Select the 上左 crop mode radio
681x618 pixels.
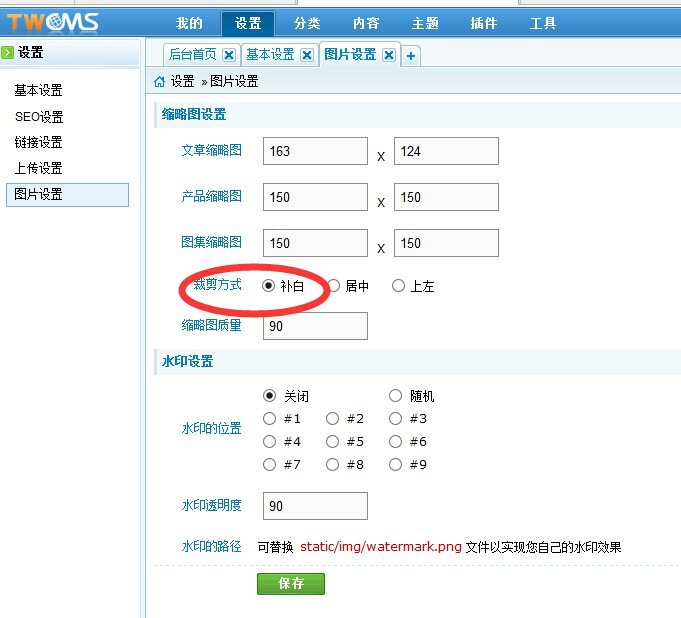(398, 286)
